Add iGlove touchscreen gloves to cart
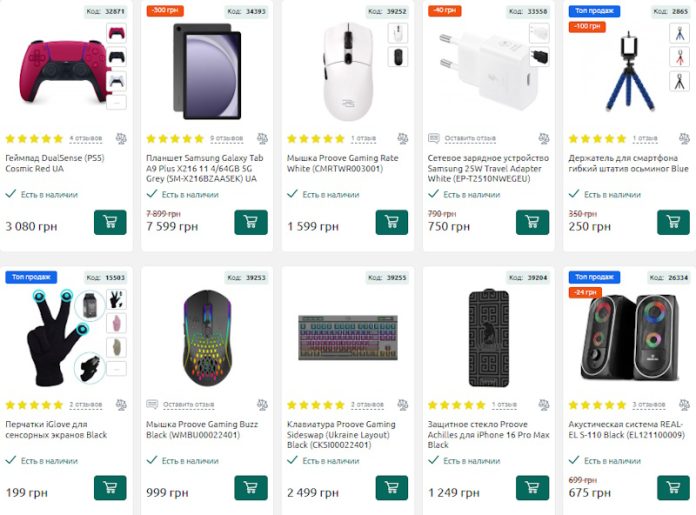The width and height of the screenshot is (696, 515). click(x=110, y=488)
